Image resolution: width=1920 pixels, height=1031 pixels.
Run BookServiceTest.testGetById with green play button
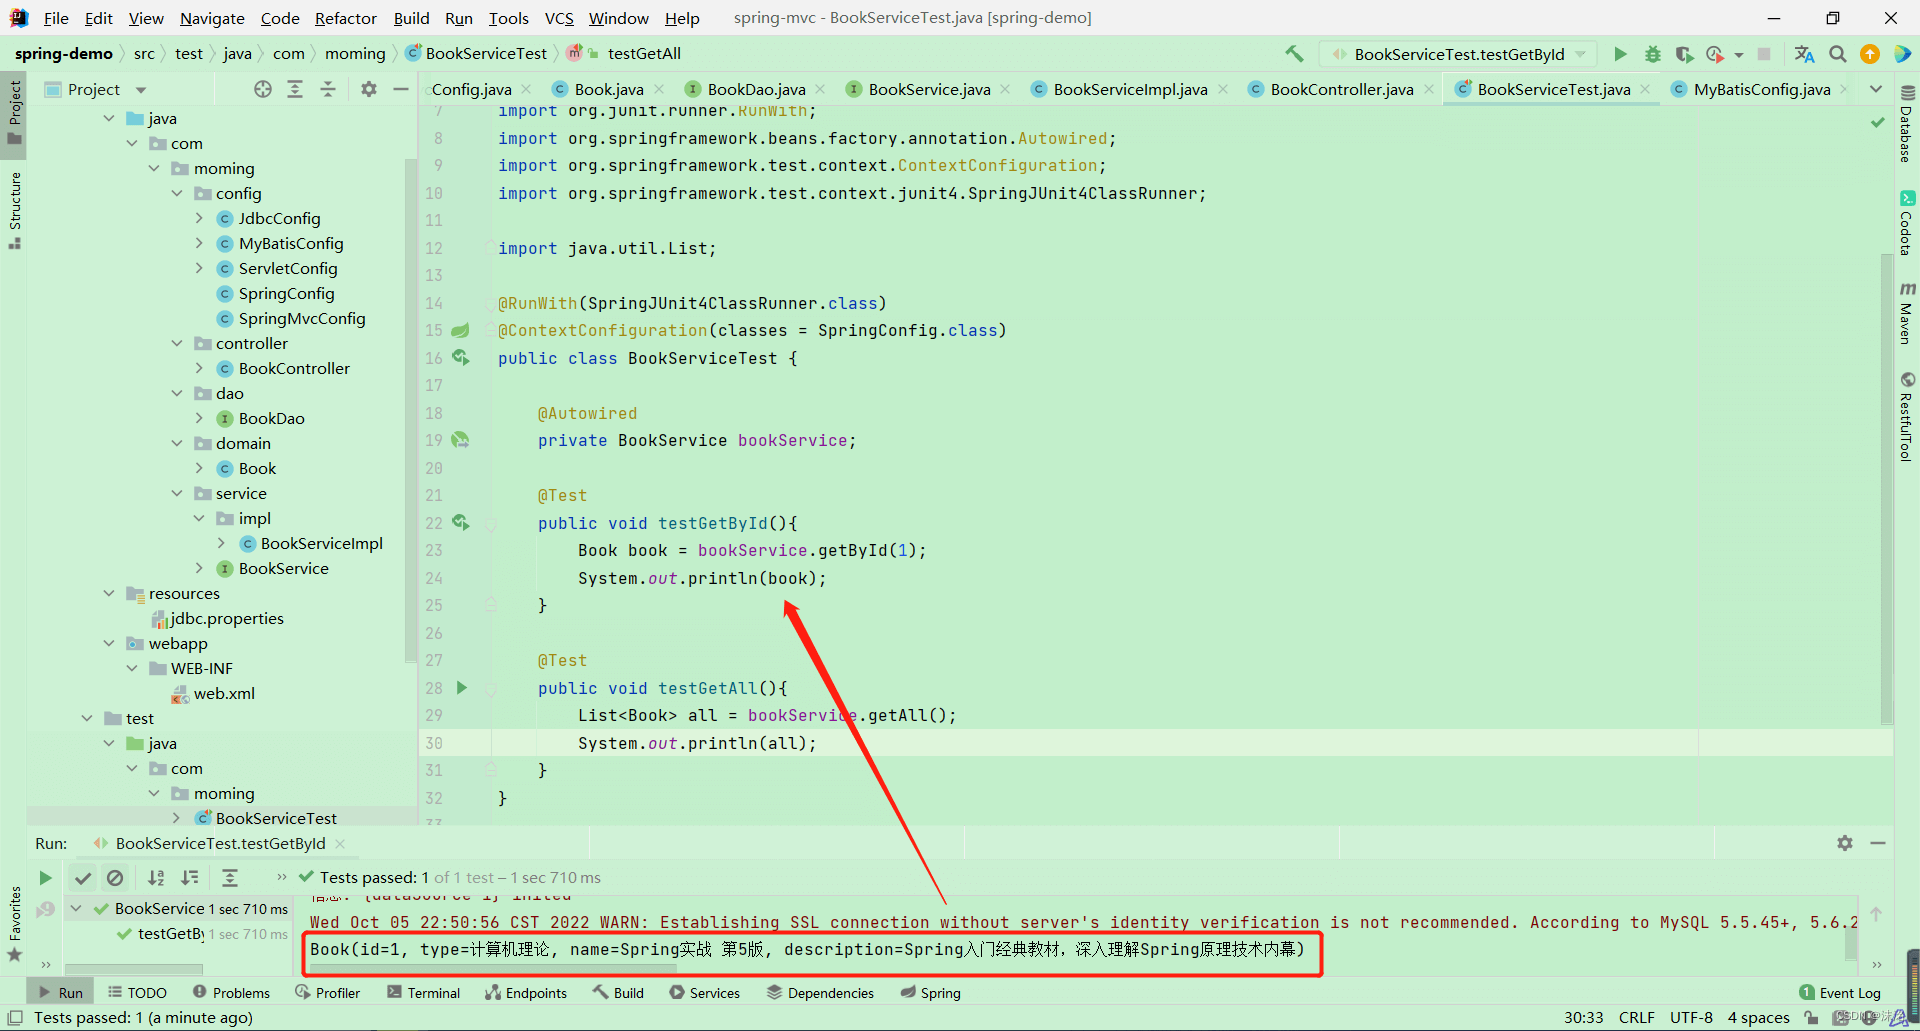tap(1620, 54)
